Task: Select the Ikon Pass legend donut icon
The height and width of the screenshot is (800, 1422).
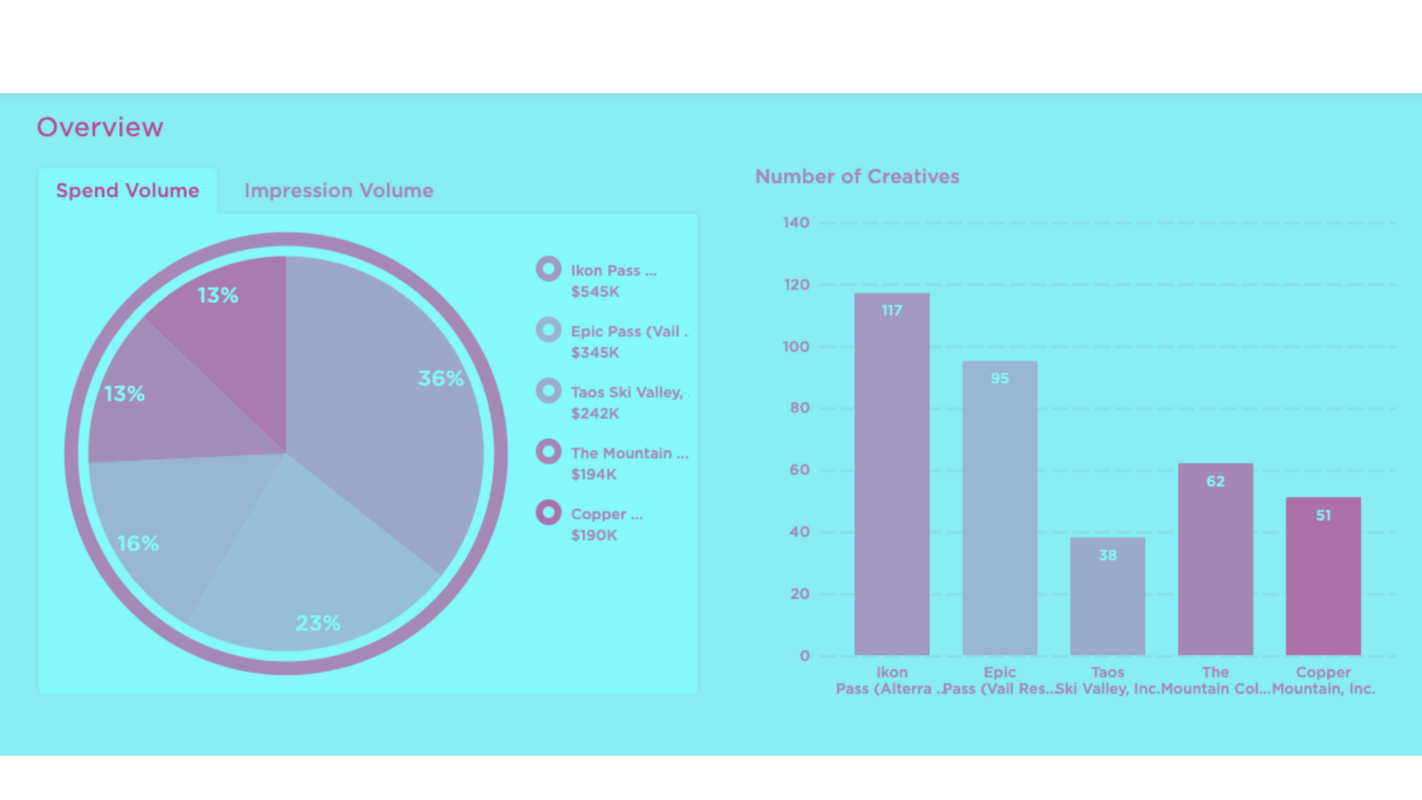Action: 548,268
